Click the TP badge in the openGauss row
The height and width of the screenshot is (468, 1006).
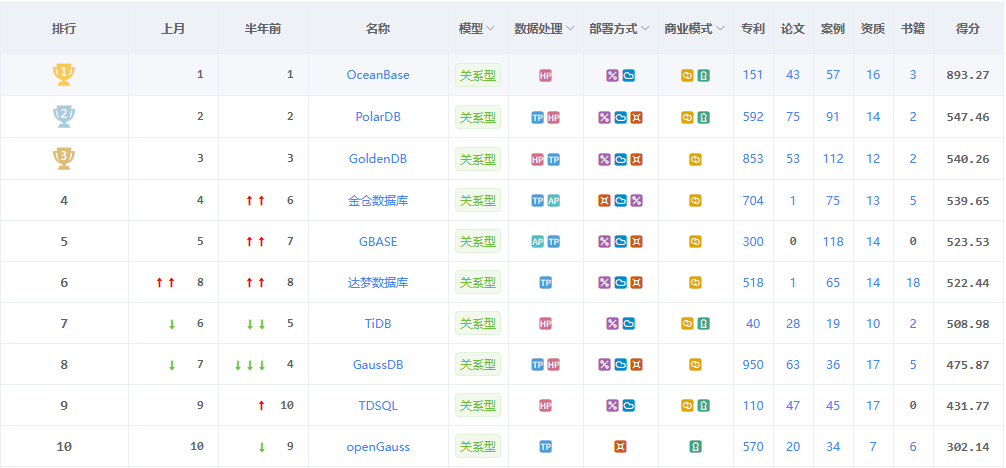pos(545,447)
